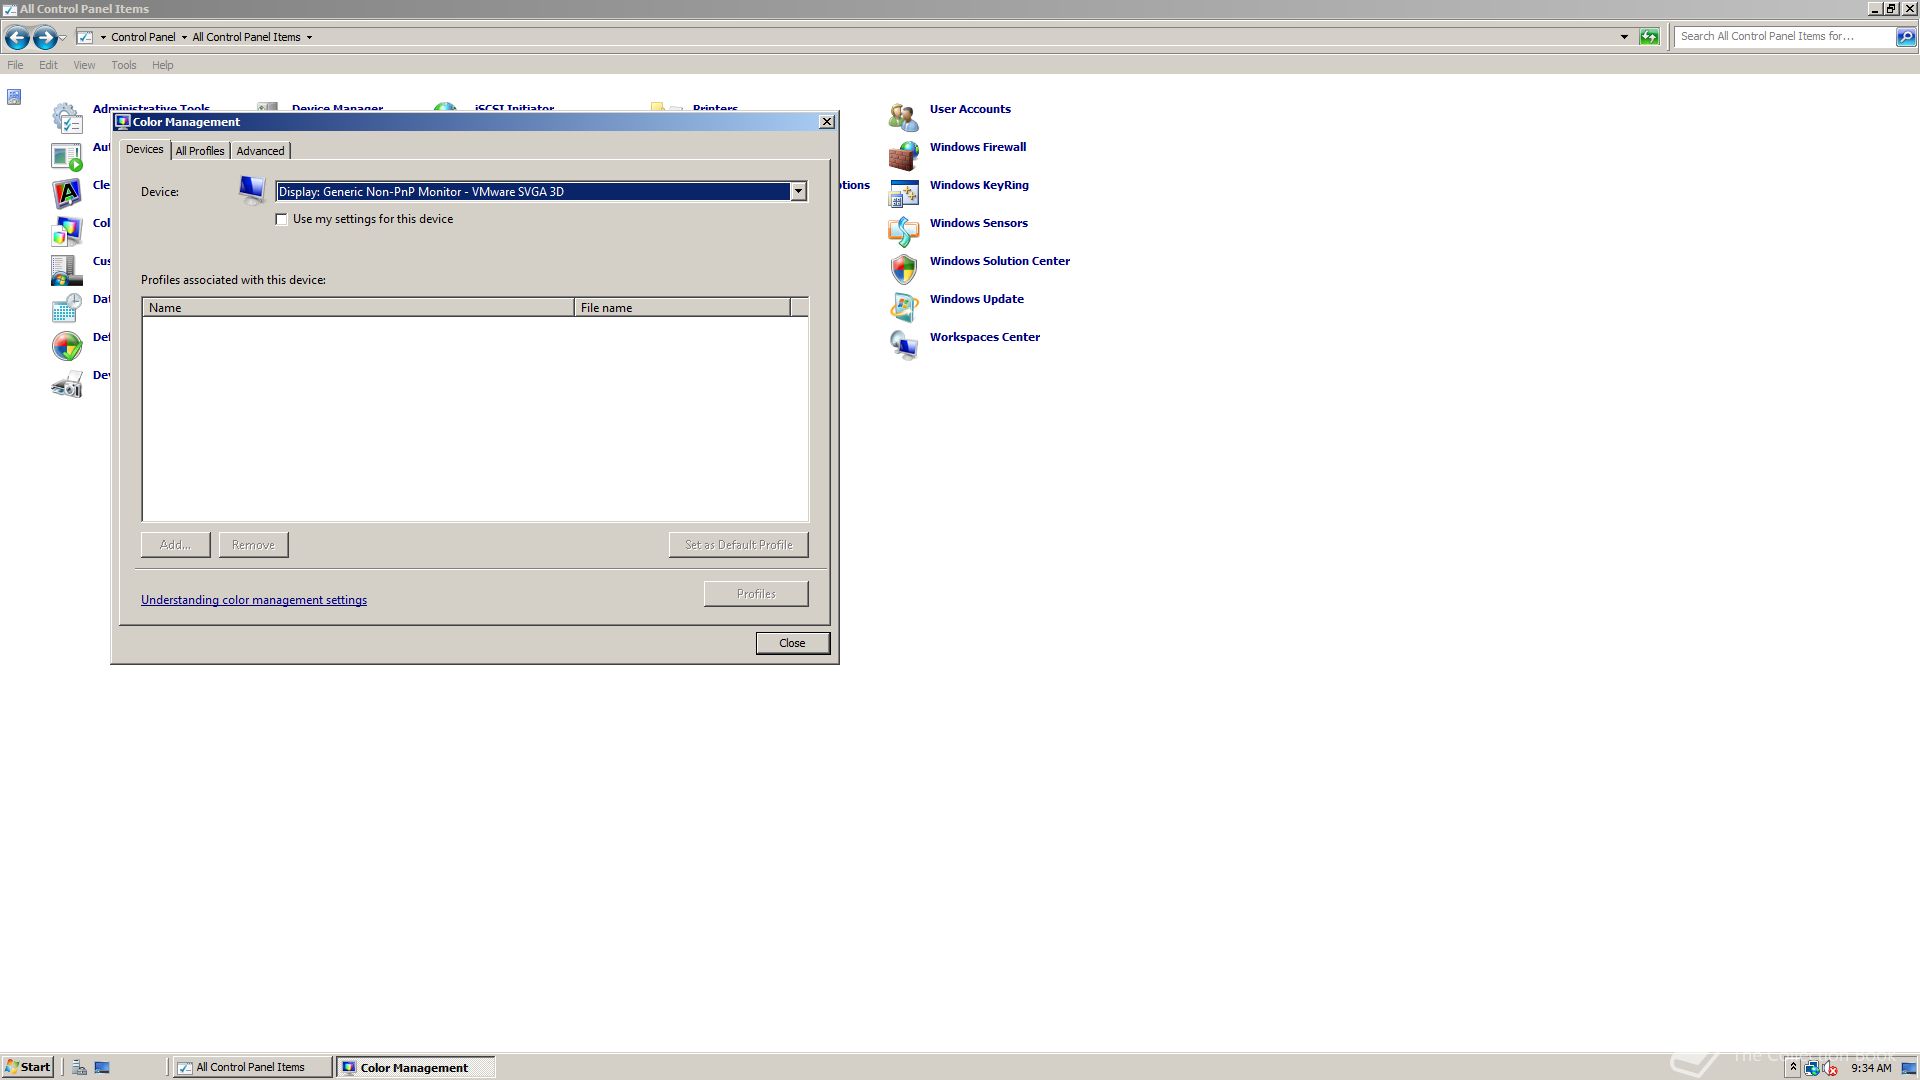
Task: Switch to the All Profiles tab
Action: point(200,151)
